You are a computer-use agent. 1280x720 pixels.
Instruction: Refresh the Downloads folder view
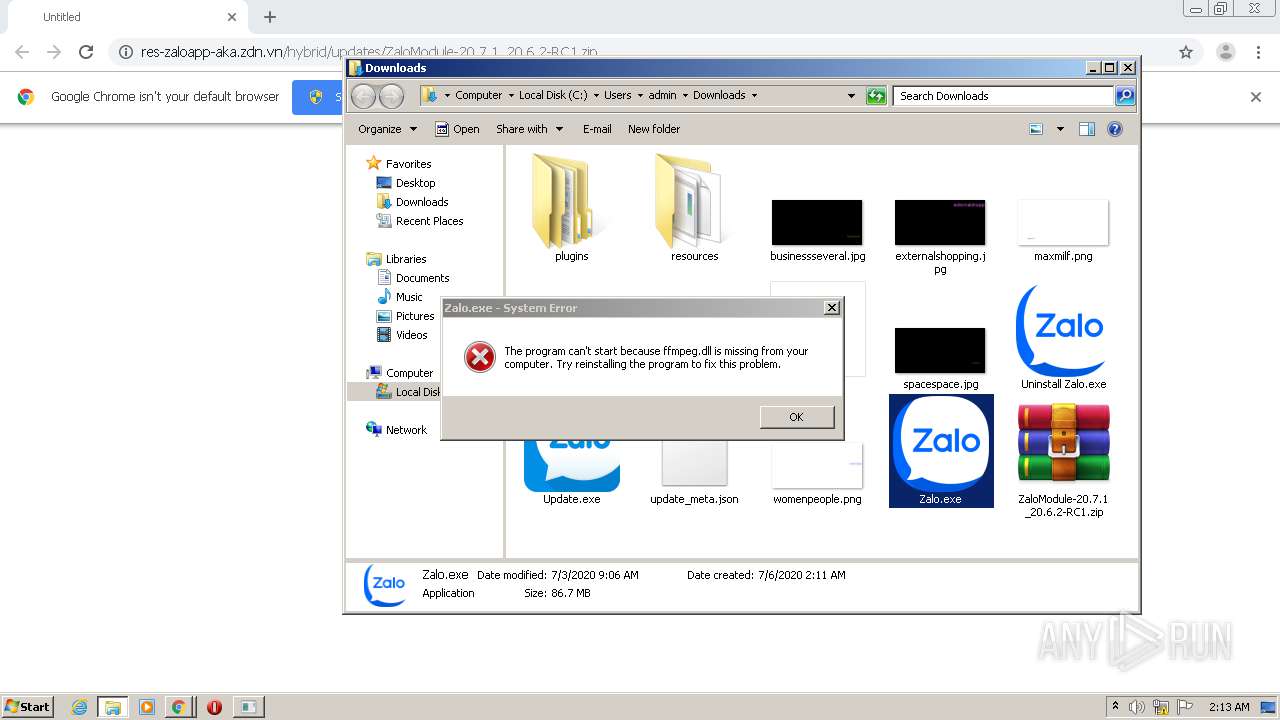(876, 96)
